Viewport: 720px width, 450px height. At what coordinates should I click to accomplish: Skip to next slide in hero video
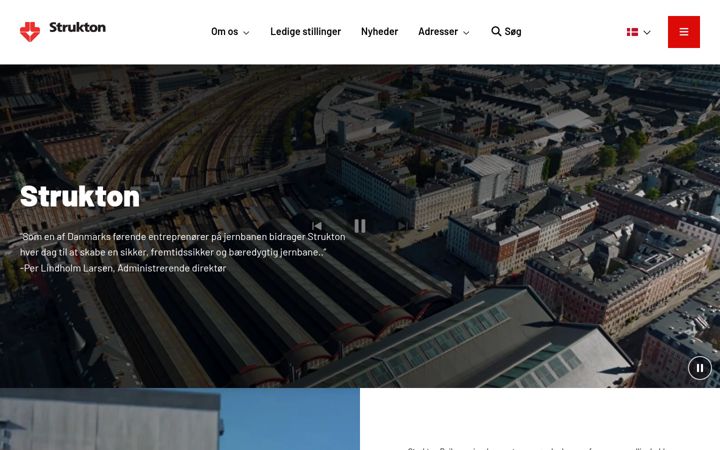402,226
